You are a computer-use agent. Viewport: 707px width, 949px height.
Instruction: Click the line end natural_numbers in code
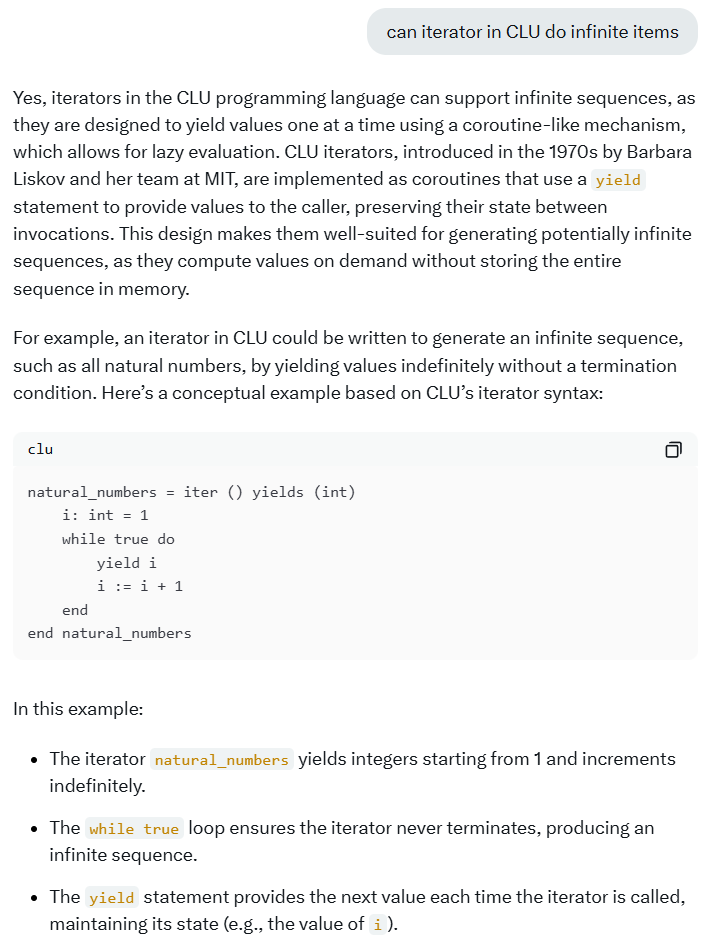pos(110,632)
